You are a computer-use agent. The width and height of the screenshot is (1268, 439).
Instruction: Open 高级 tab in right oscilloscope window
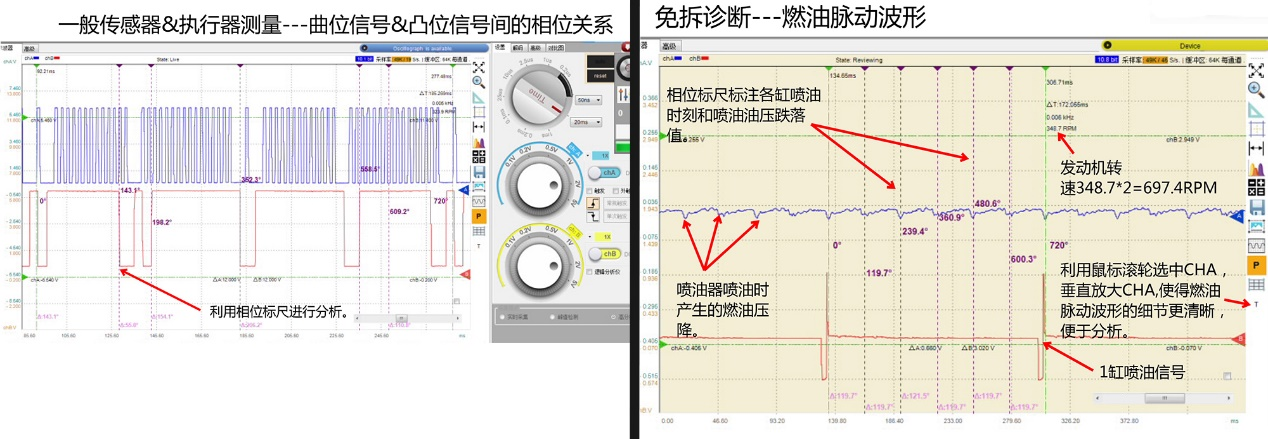[670, 46]
